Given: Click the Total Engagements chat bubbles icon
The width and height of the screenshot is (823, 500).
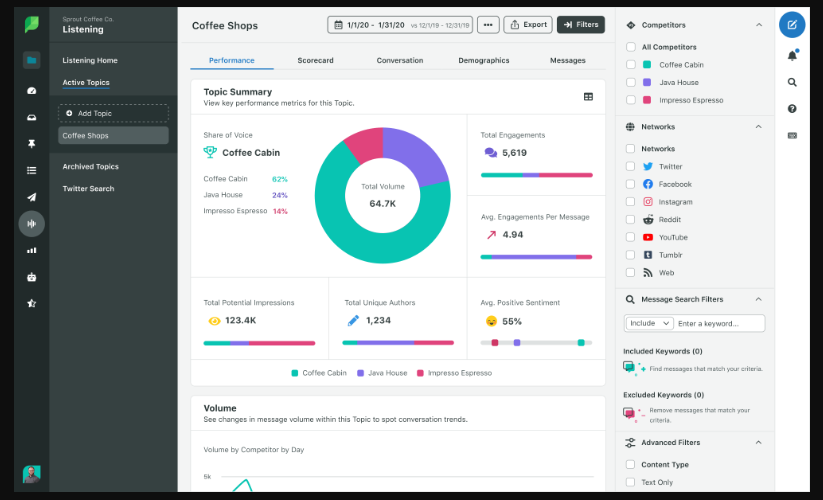Looking at the screenshot, I should 490,153.
